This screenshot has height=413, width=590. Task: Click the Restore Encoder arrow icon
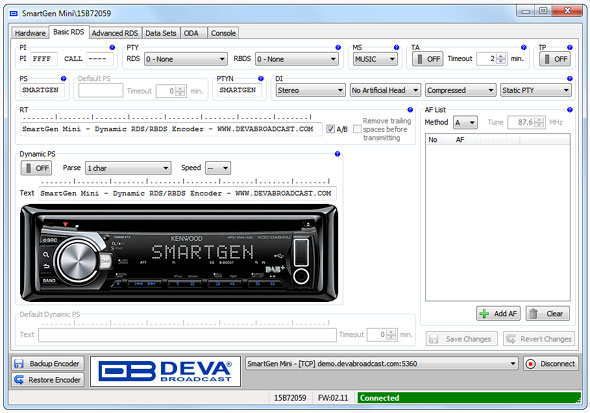pyautogui.click(x=19, y=380)
